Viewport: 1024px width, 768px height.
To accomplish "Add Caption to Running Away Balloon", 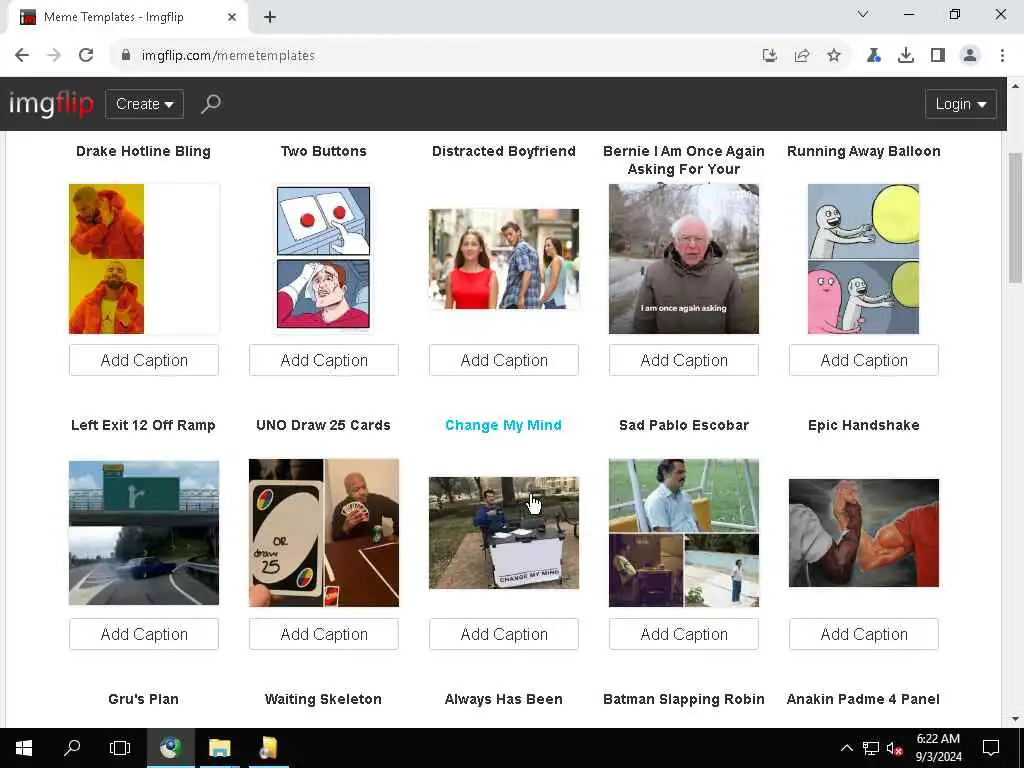I will [x=864, y=360].
